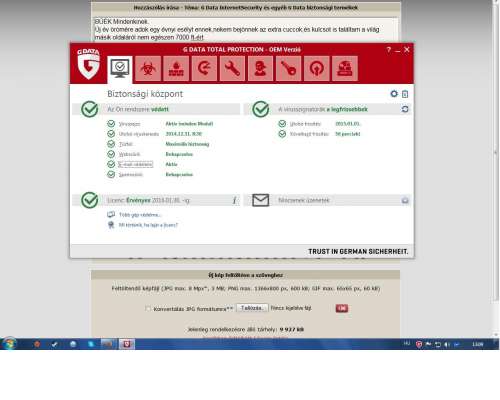Open G Data settings gear icon
500x400 pixels.
(x=394, y=94)
